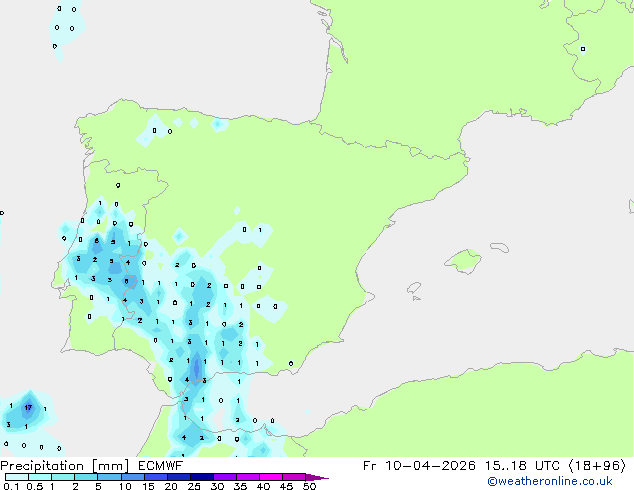Click the date 'Fr 10-04-2026' text
Image resolution: width=634 pixels, height=490 pixels.
pos(419,466)
